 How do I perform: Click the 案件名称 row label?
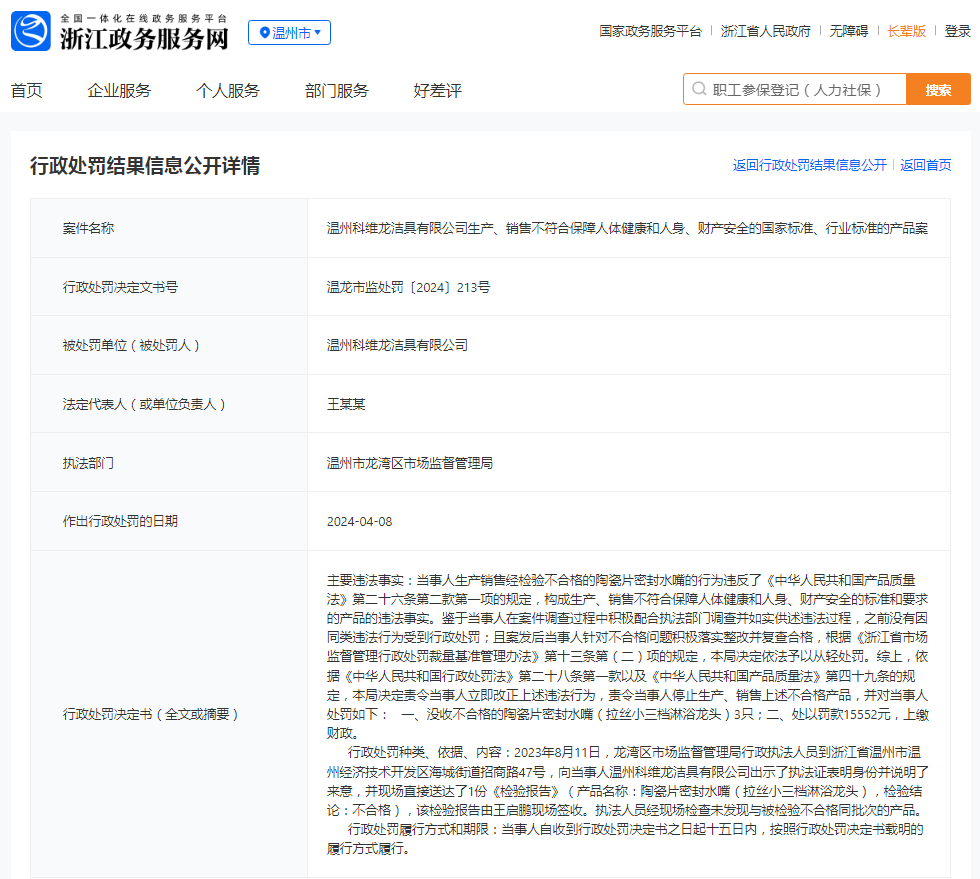tap(88, 228)
